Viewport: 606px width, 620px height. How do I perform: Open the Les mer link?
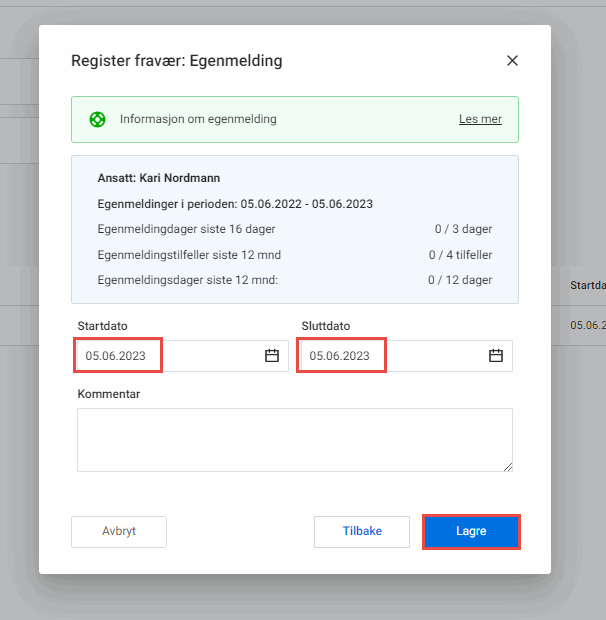pyautogui.click(x=480, y=119)
